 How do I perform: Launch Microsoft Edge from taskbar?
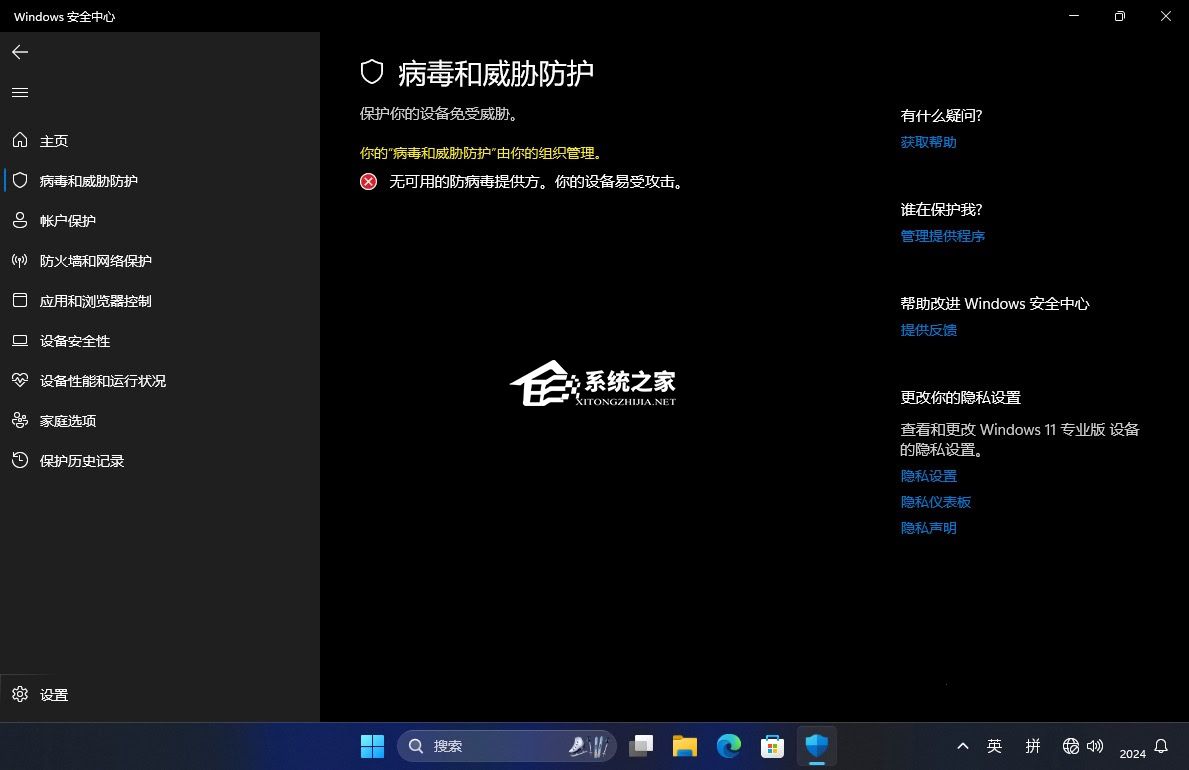coord(729,746)
